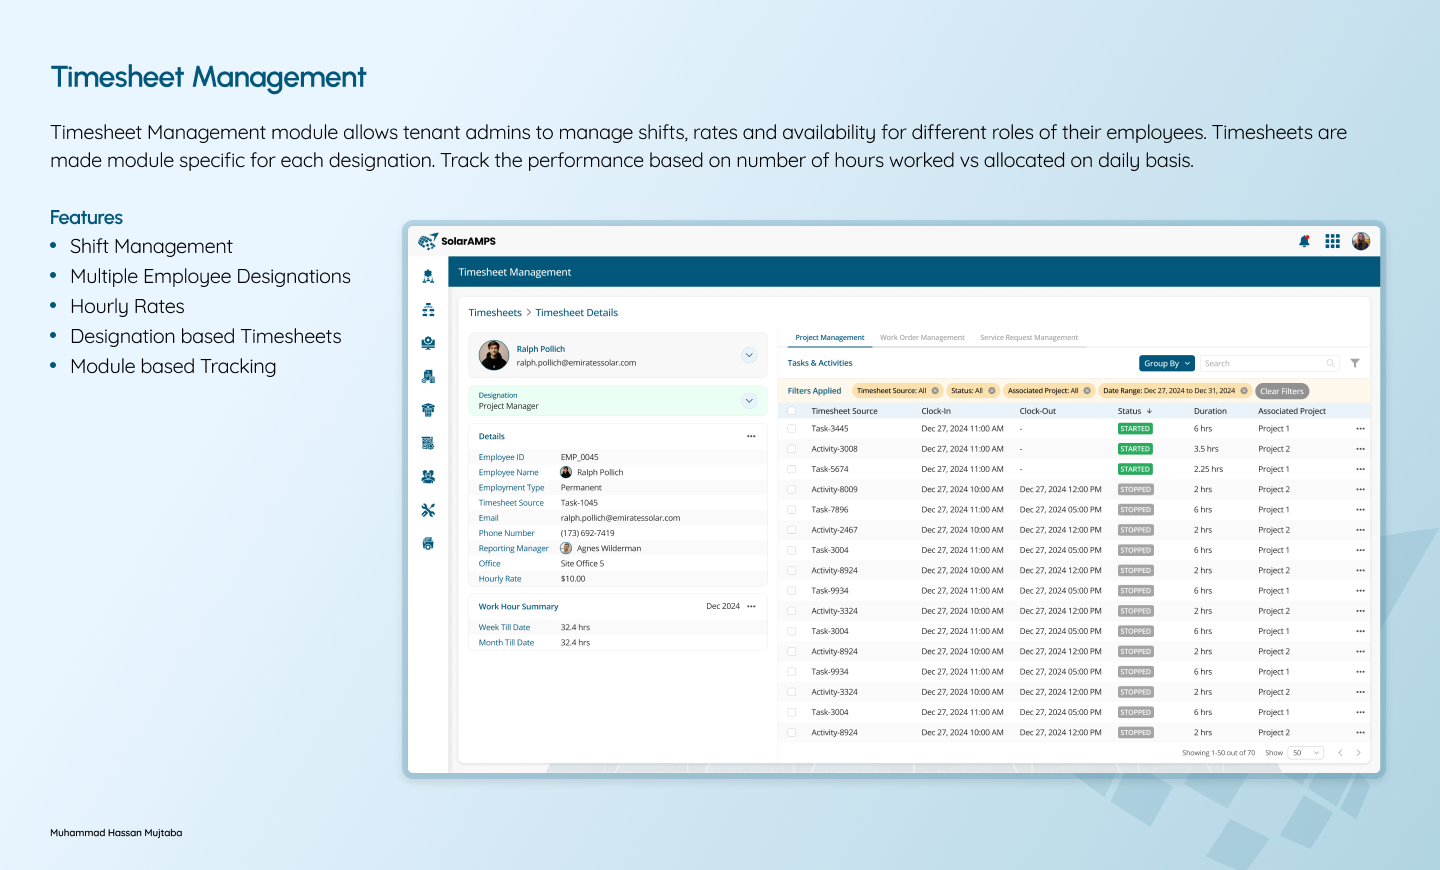Click the profile avatar in the top-right corner

coord(1361,241)
